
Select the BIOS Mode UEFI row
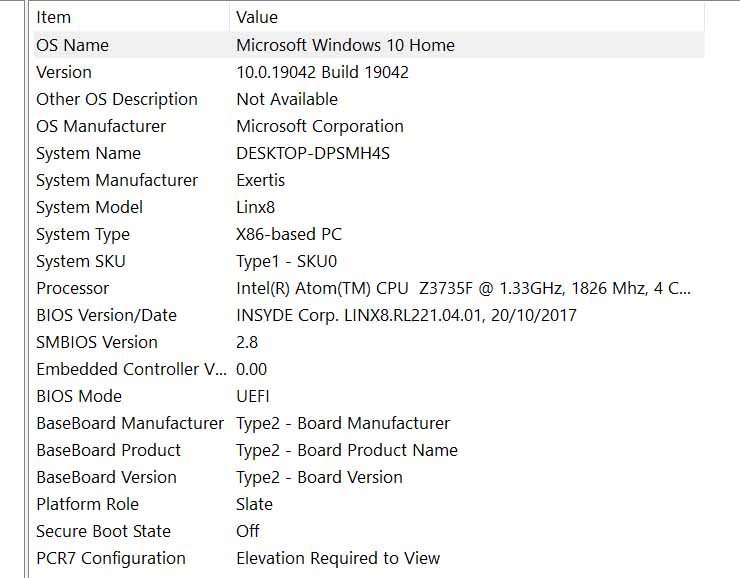369,396
